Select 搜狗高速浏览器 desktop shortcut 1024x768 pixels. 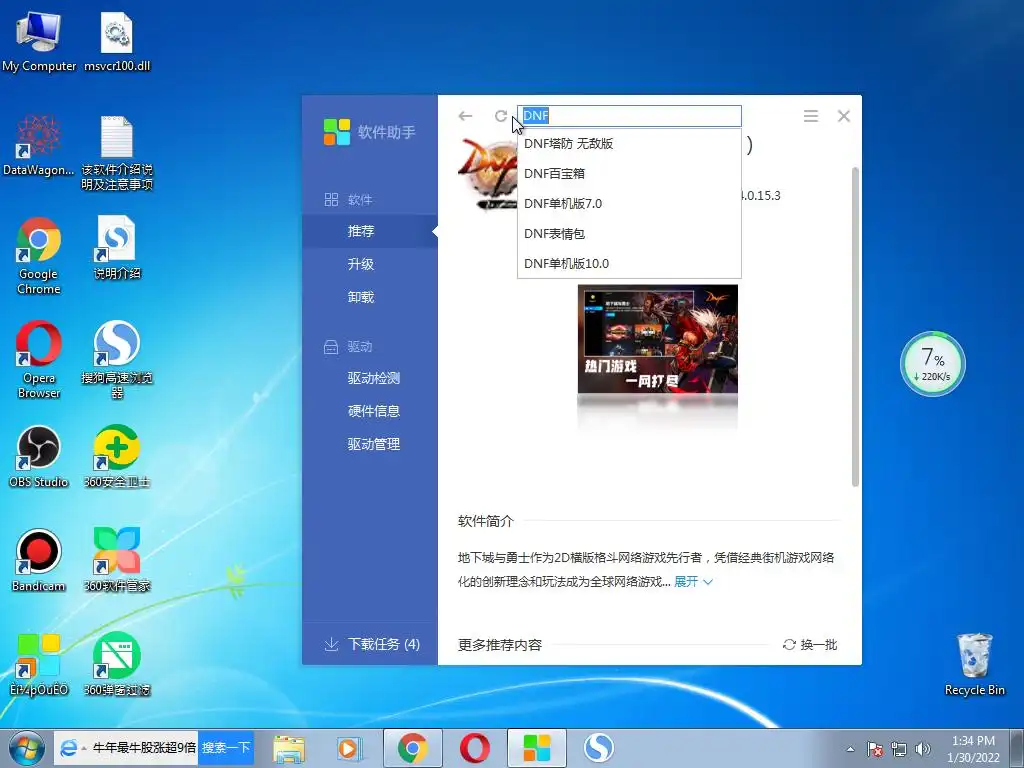coord(117,360)
